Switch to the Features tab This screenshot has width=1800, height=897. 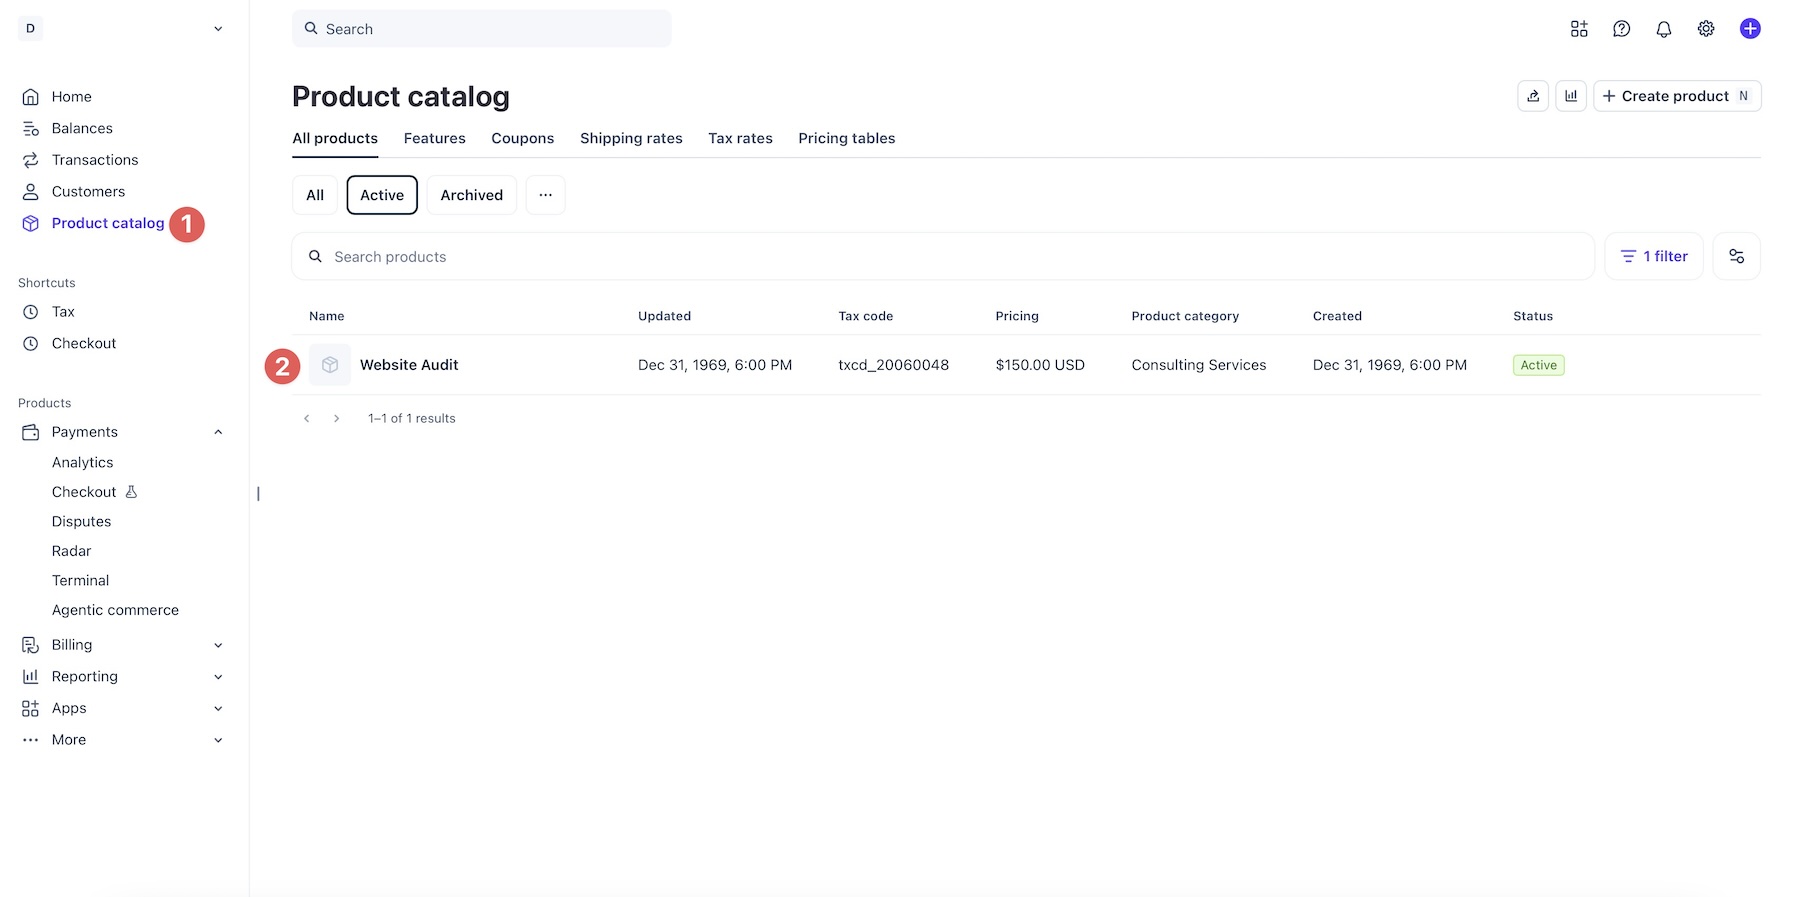tap(434, 139)
